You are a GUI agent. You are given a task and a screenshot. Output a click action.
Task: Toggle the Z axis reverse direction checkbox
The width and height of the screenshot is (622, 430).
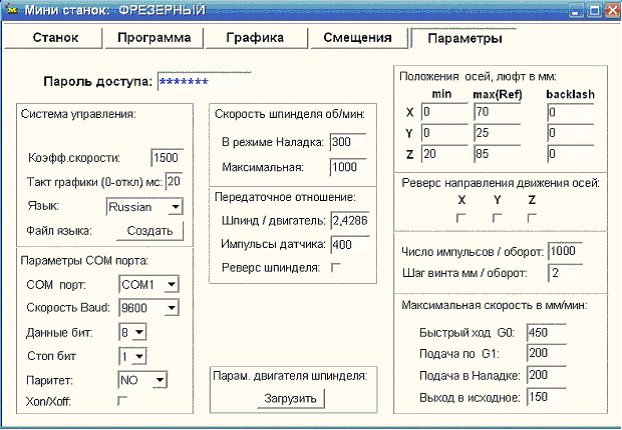tap(532, 218)
